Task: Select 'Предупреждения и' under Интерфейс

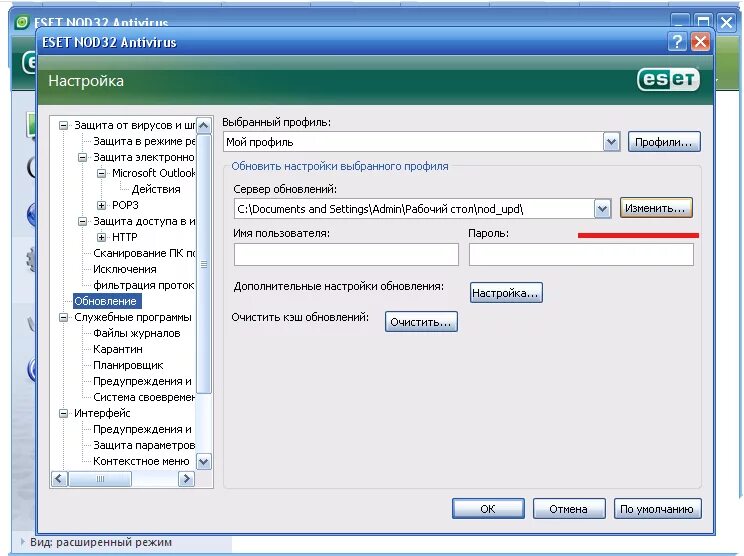Action: click(142, 429)
